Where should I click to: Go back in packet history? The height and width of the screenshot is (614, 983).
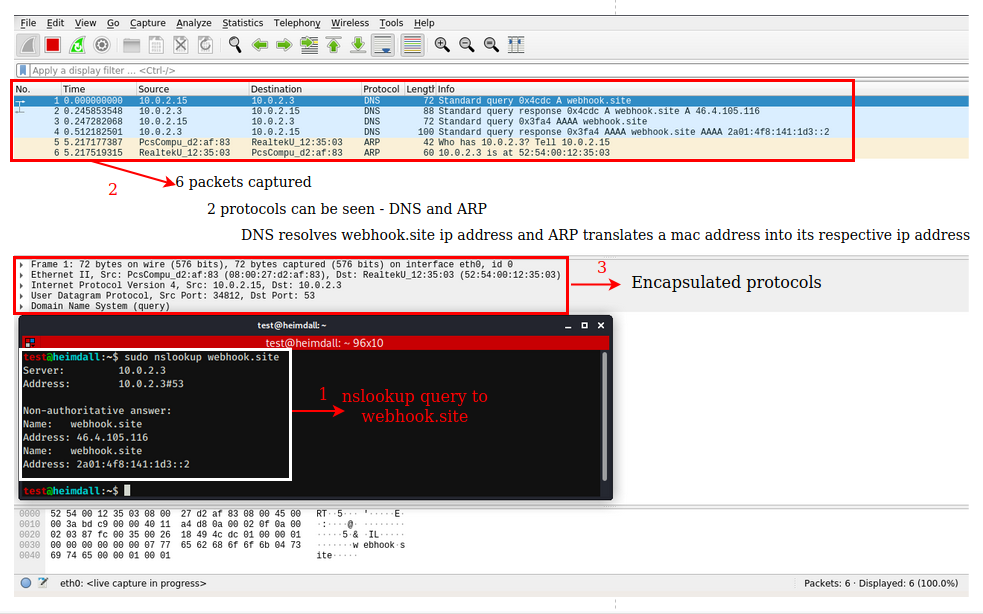tap(260, 44)
